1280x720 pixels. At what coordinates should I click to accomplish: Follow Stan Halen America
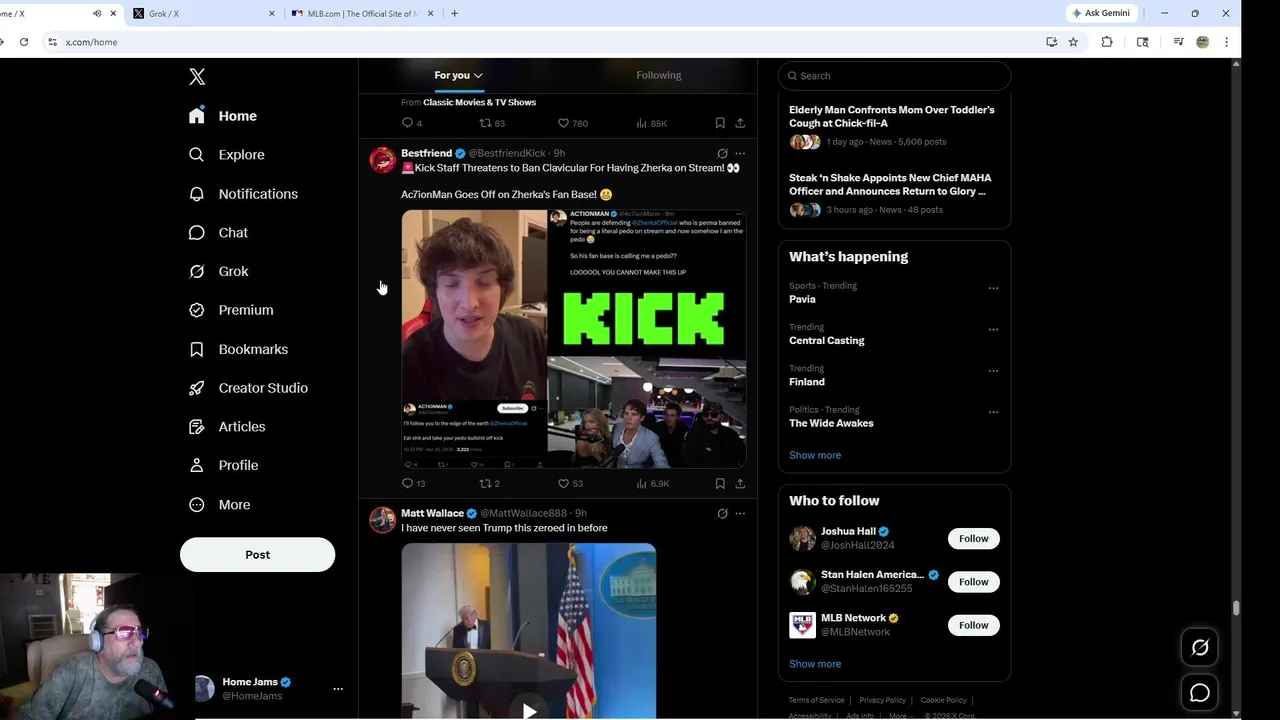pos(973,582)
